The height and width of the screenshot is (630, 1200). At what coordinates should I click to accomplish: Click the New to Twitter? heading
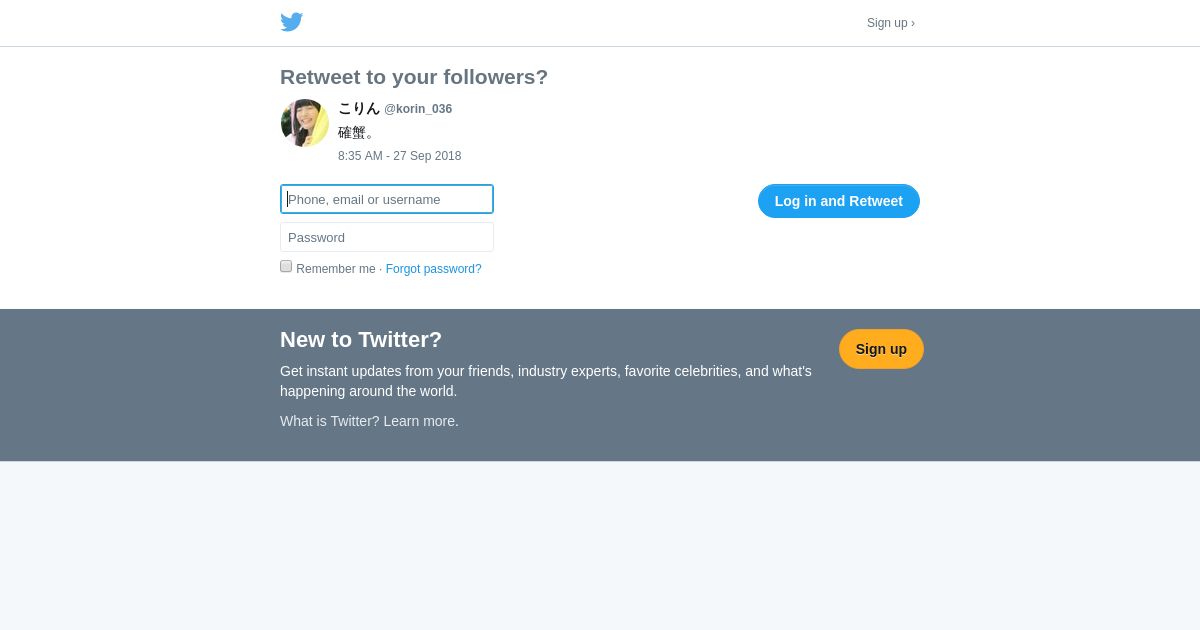point(361,340)
